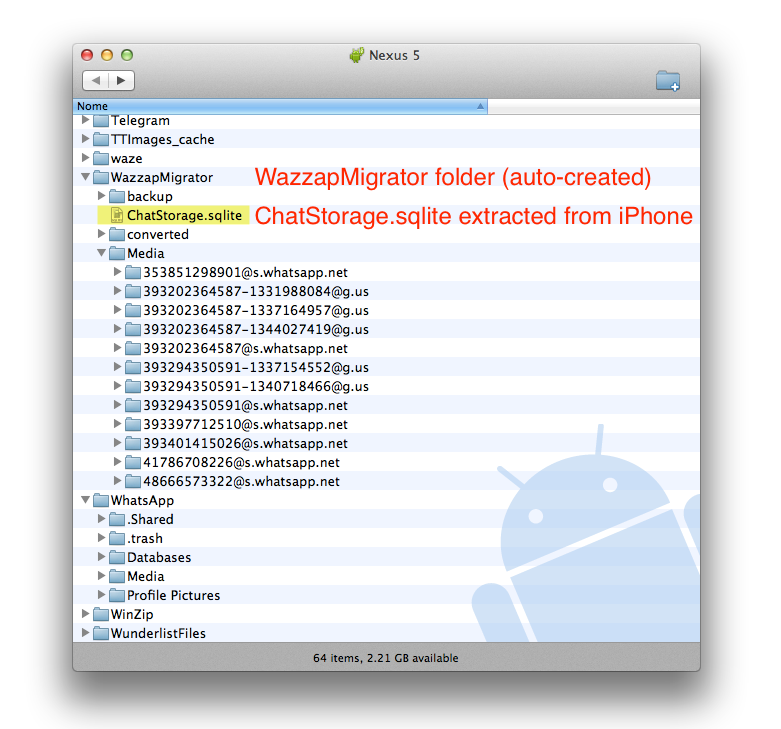This screenshot has height=729, width=781.
Task: Click the new folder icon in toolbar
Action: 667,81
